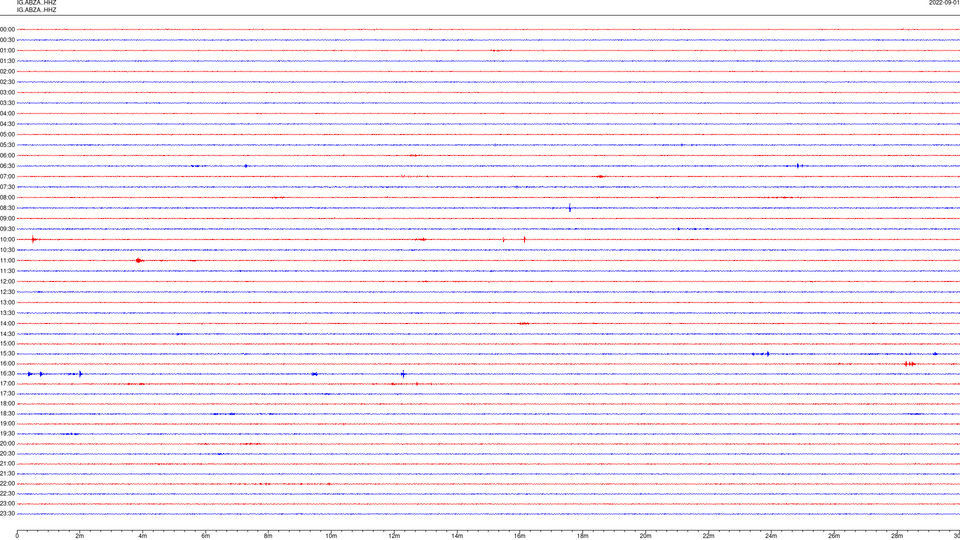Click the 00:00 trace time label
Viewport: 960px width, 540px height.
click(7, 29)
